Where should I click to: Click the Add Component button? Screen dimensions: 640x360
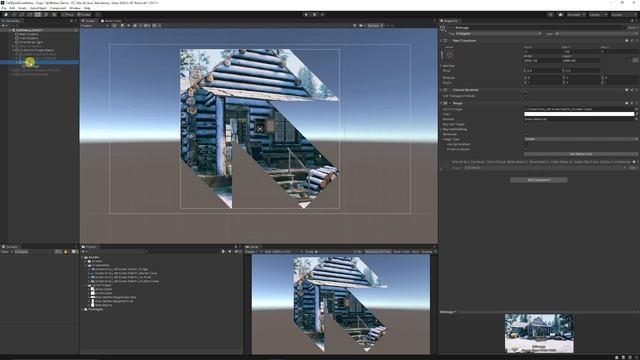tap(539, 180)
